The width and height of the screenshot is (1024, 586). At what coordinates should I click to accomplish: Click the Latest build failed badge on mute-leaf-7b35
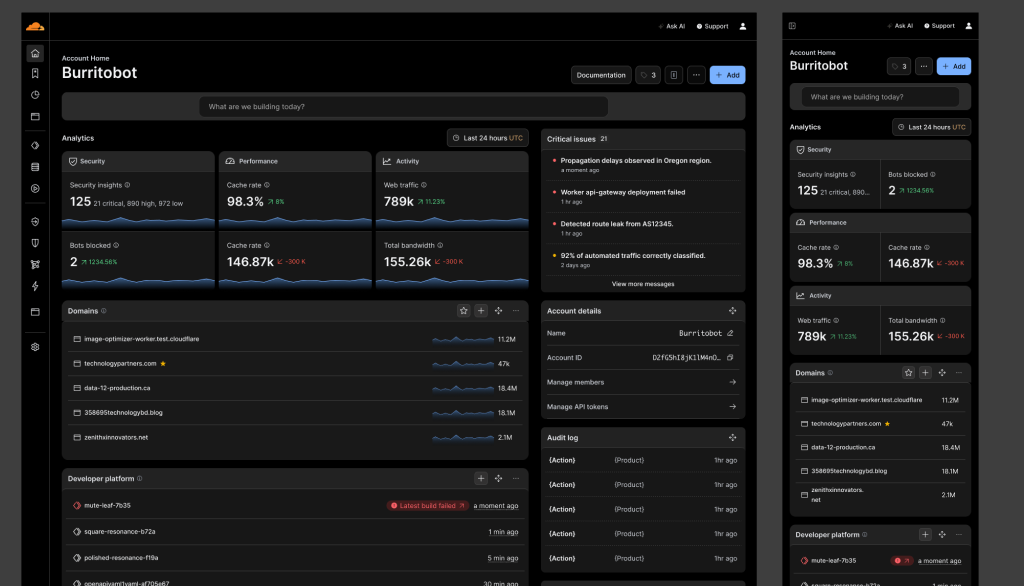point(427,506)
